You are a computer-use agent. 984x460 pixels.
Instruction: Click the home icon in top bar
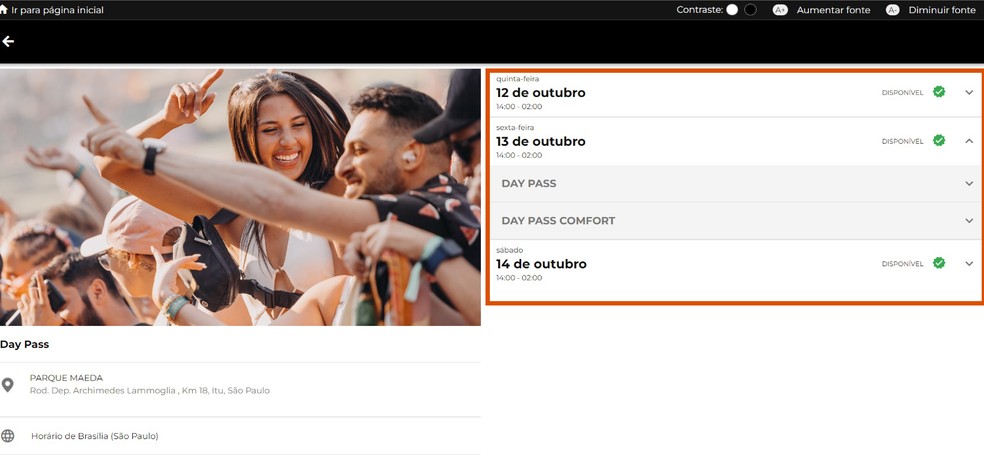click(x=4, y=10)
